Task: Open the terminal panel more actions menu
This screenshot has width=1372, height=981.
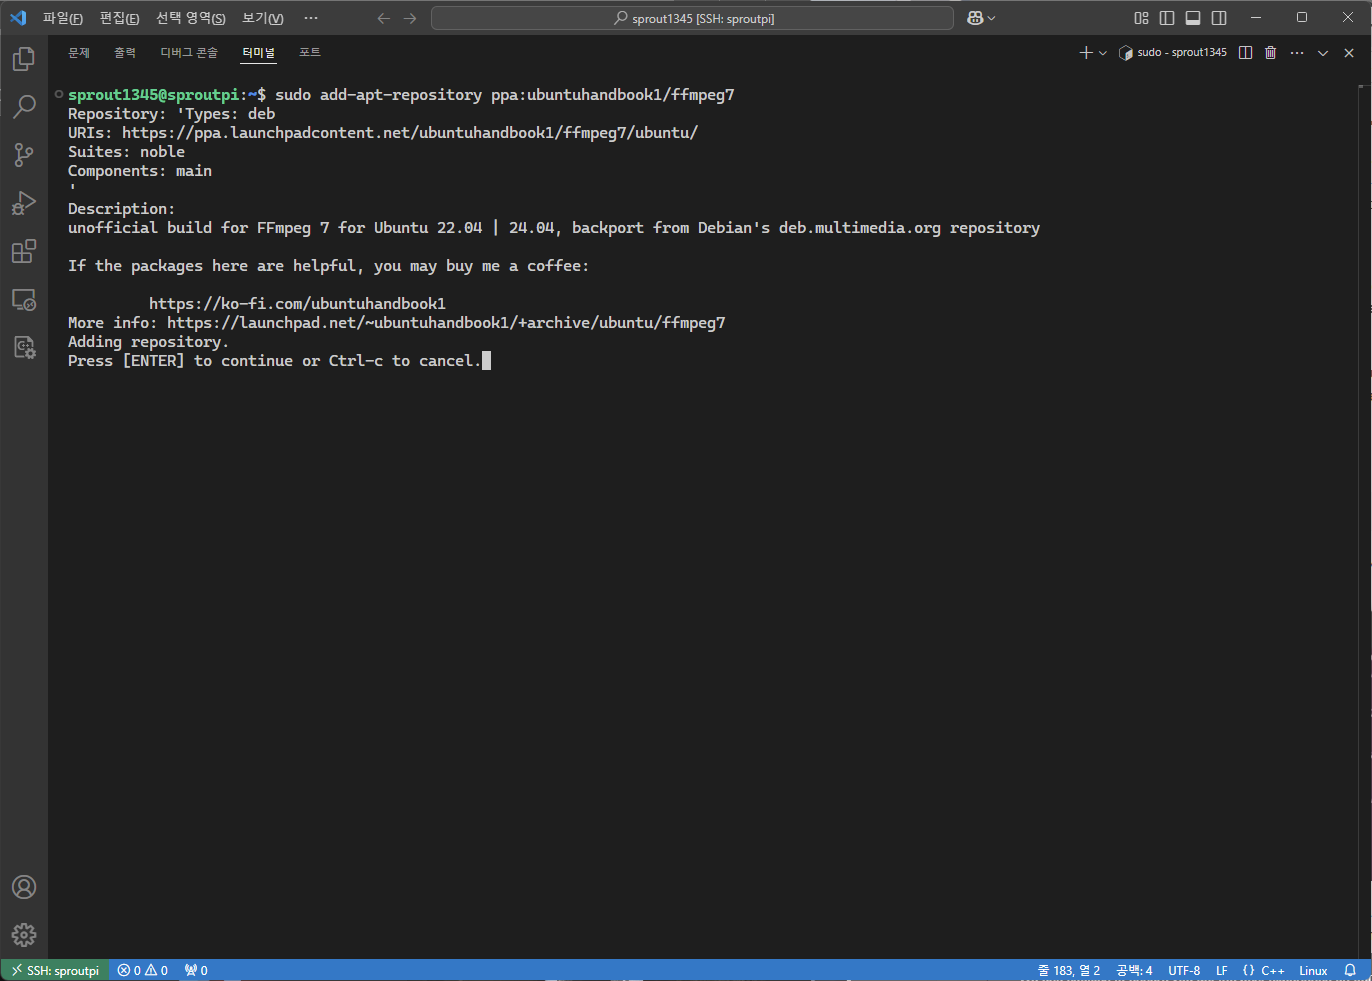Action: point(1297,53)
